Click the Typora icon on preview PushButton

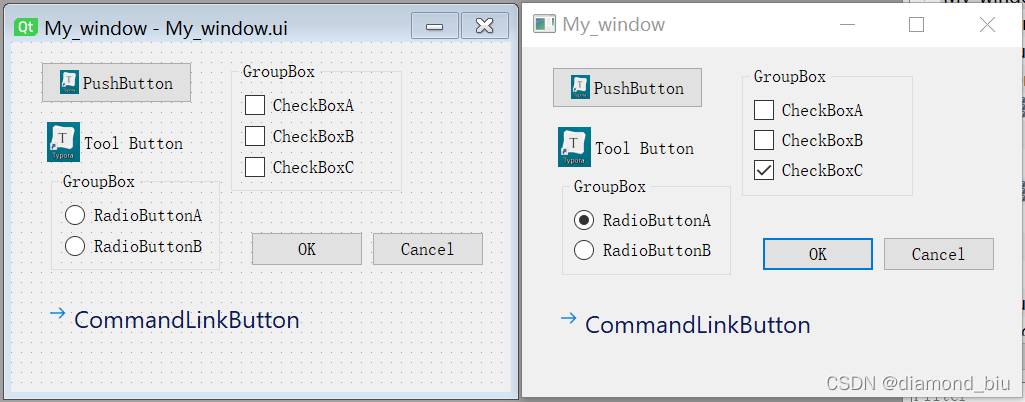pos(580,87)
